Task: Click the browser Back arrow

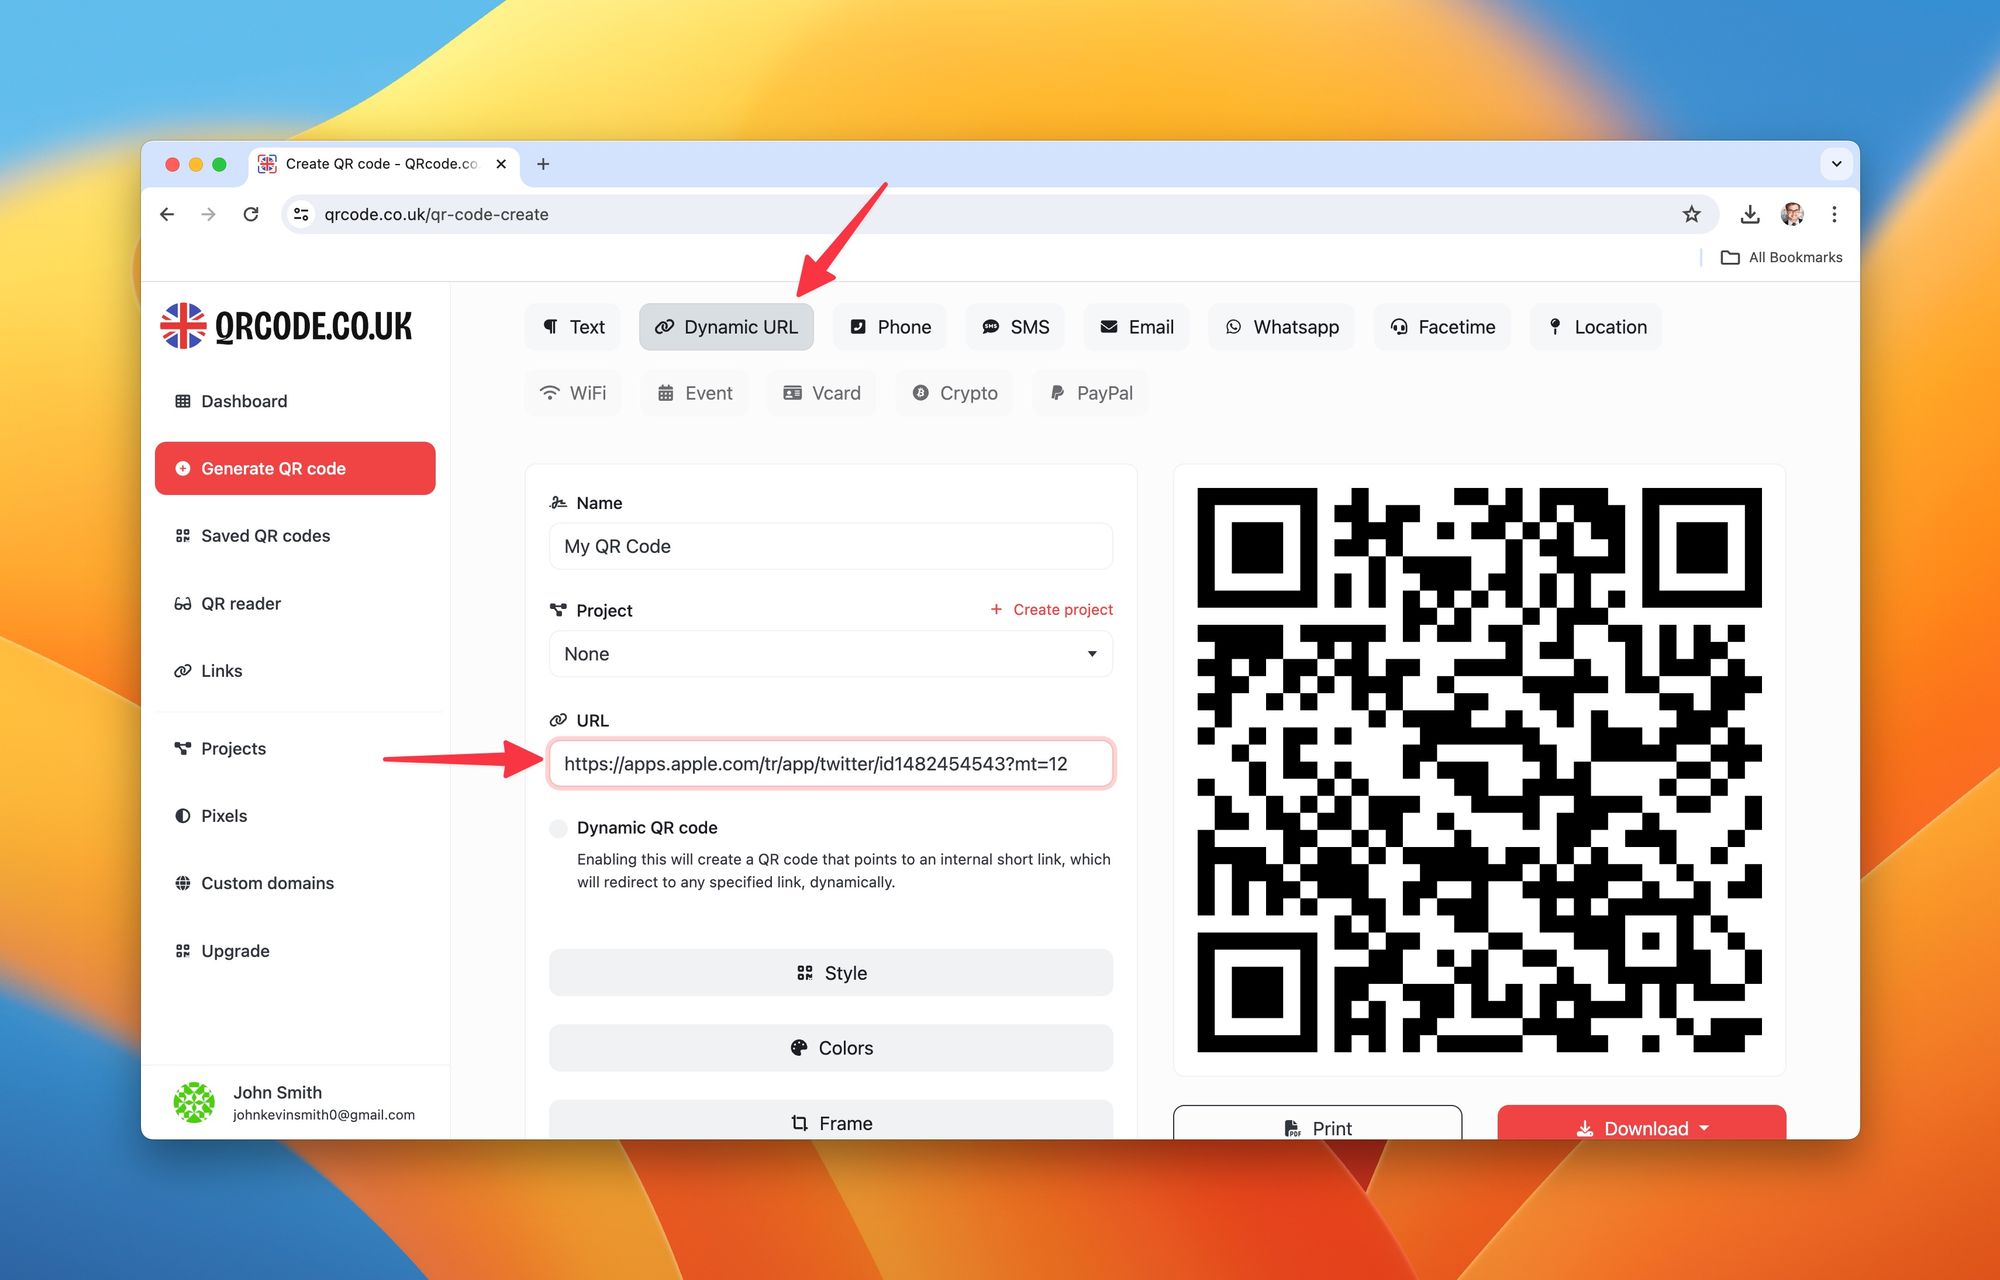Action: 167,214
